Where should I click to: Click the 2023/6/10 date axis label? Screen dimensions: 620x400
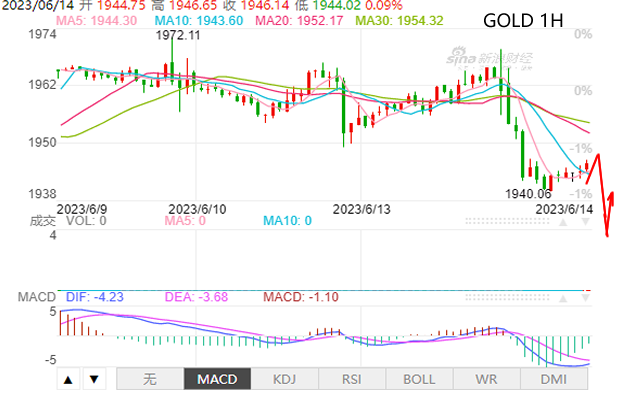click(197, 209)
